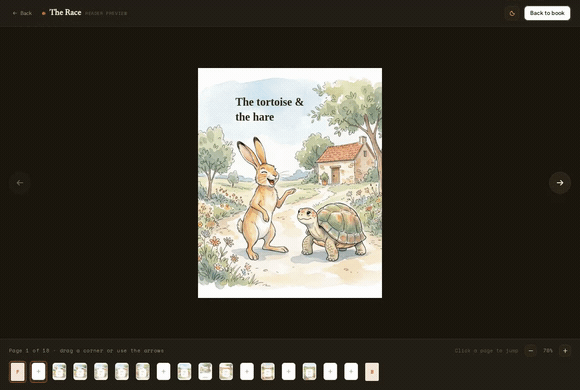The height and width of the screenshot is (390, 580).
Task: Jump to page 5 thumbnail in strip
Action: (101, 371)
